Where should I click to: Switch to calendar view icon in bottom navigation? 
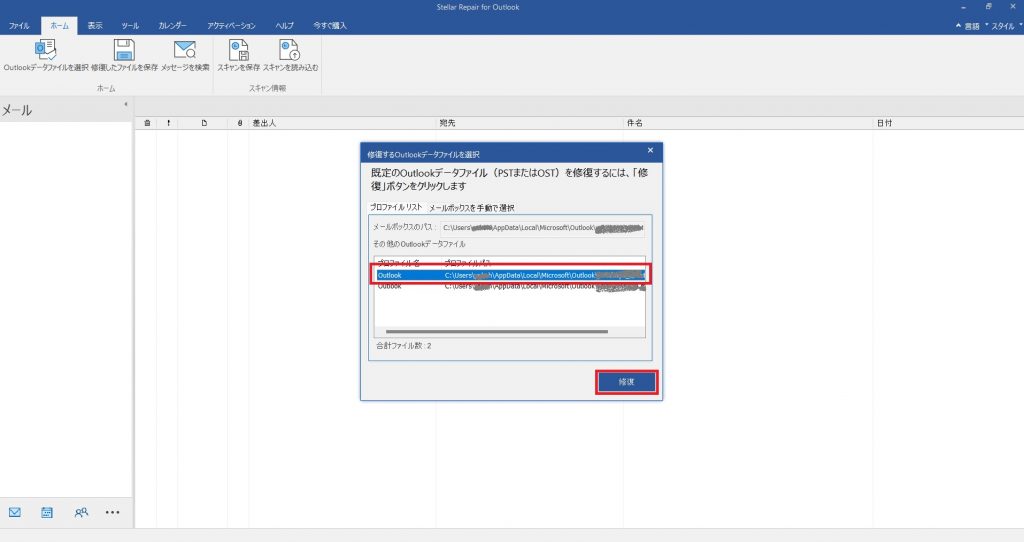(x=47, y=513)
